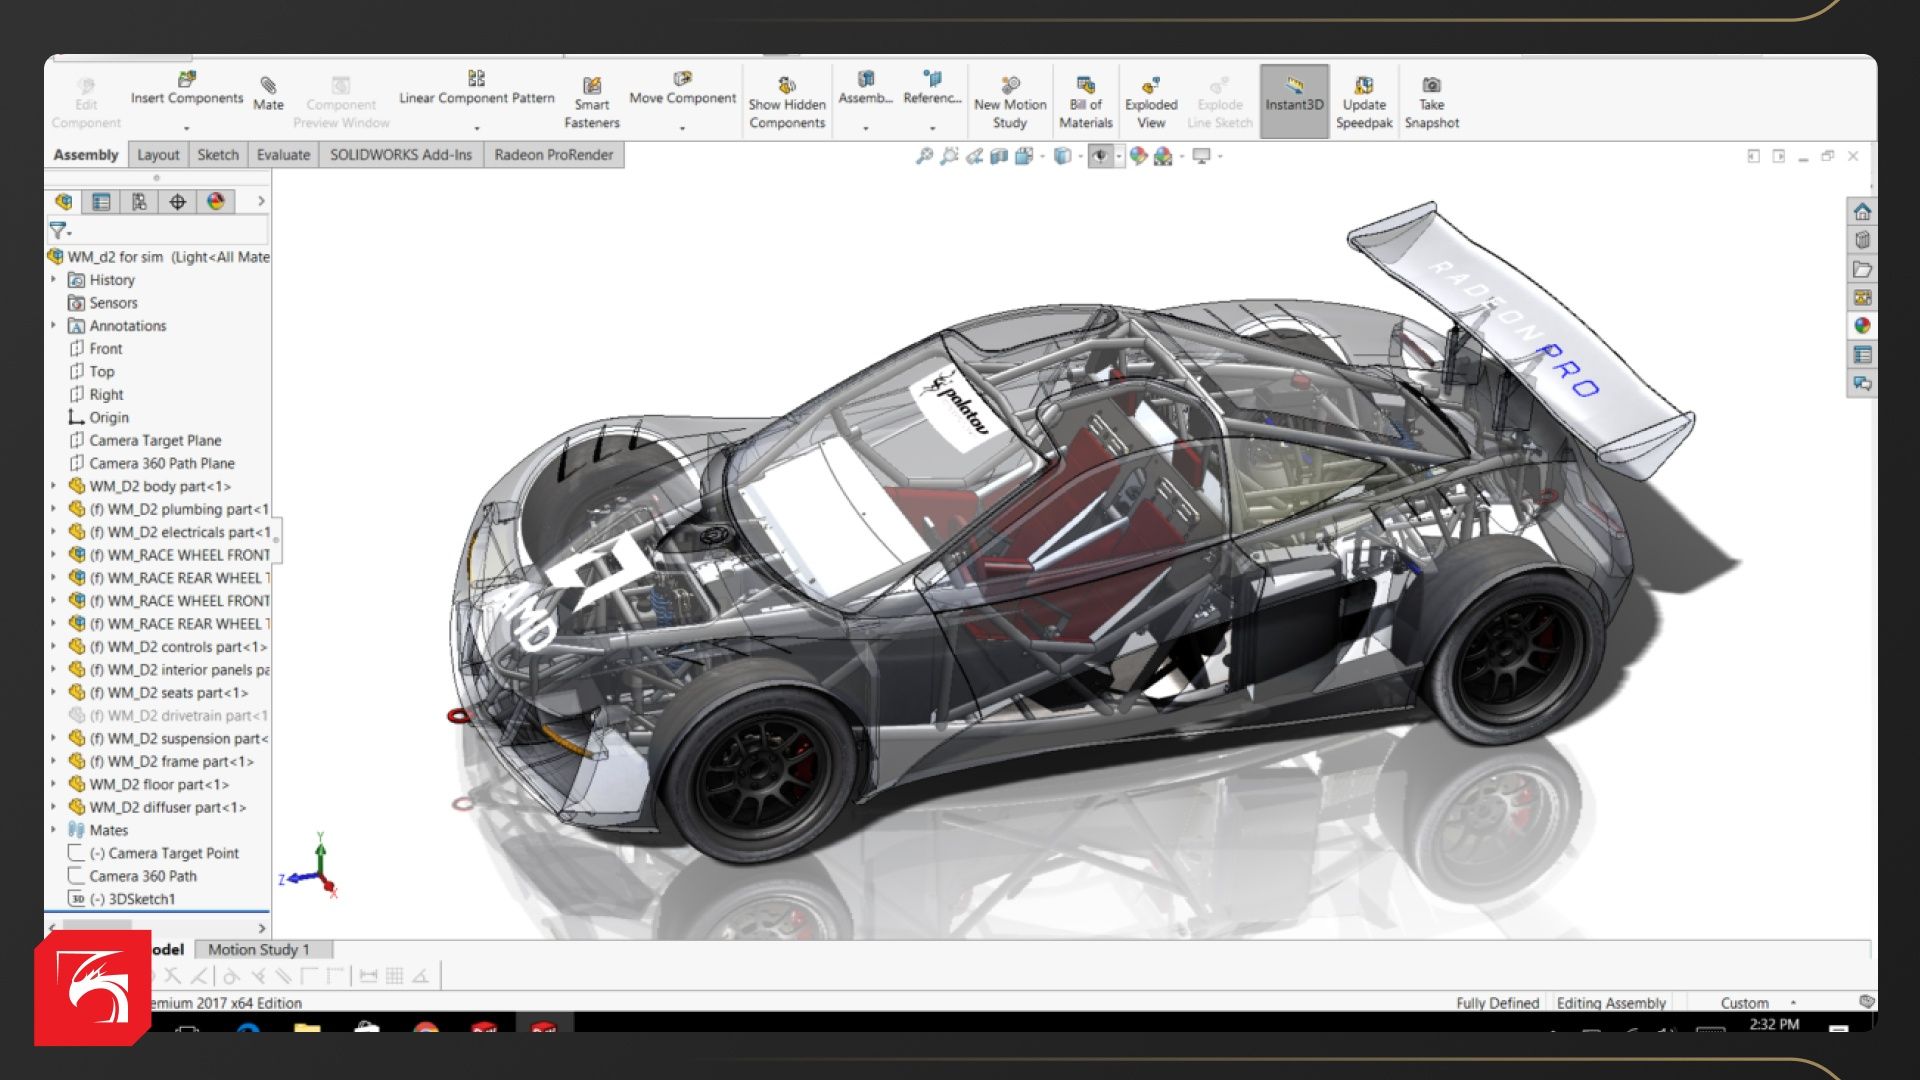Toggle Hide/Show Items eye button
Image resolution: width=1920 pixels, height=1080 pixels.
pos(1100,156)
